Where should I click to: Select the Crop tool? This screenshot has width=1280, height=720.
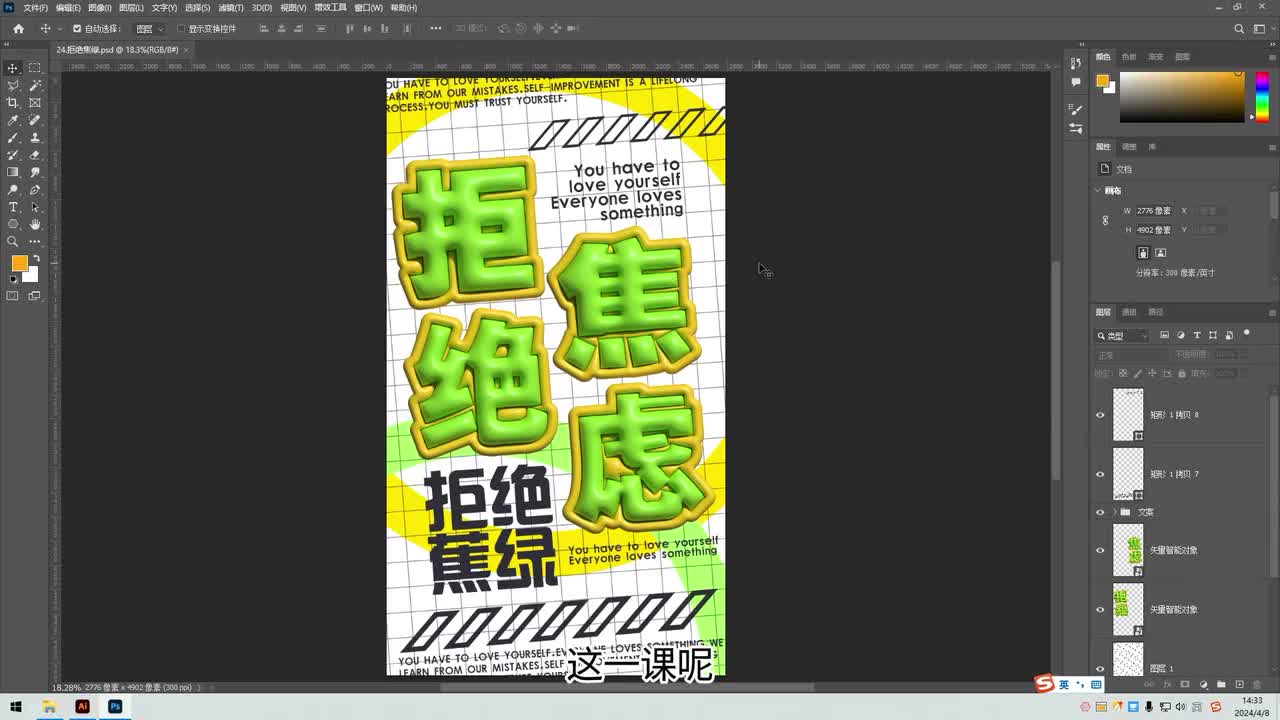(x=13, y=103)
